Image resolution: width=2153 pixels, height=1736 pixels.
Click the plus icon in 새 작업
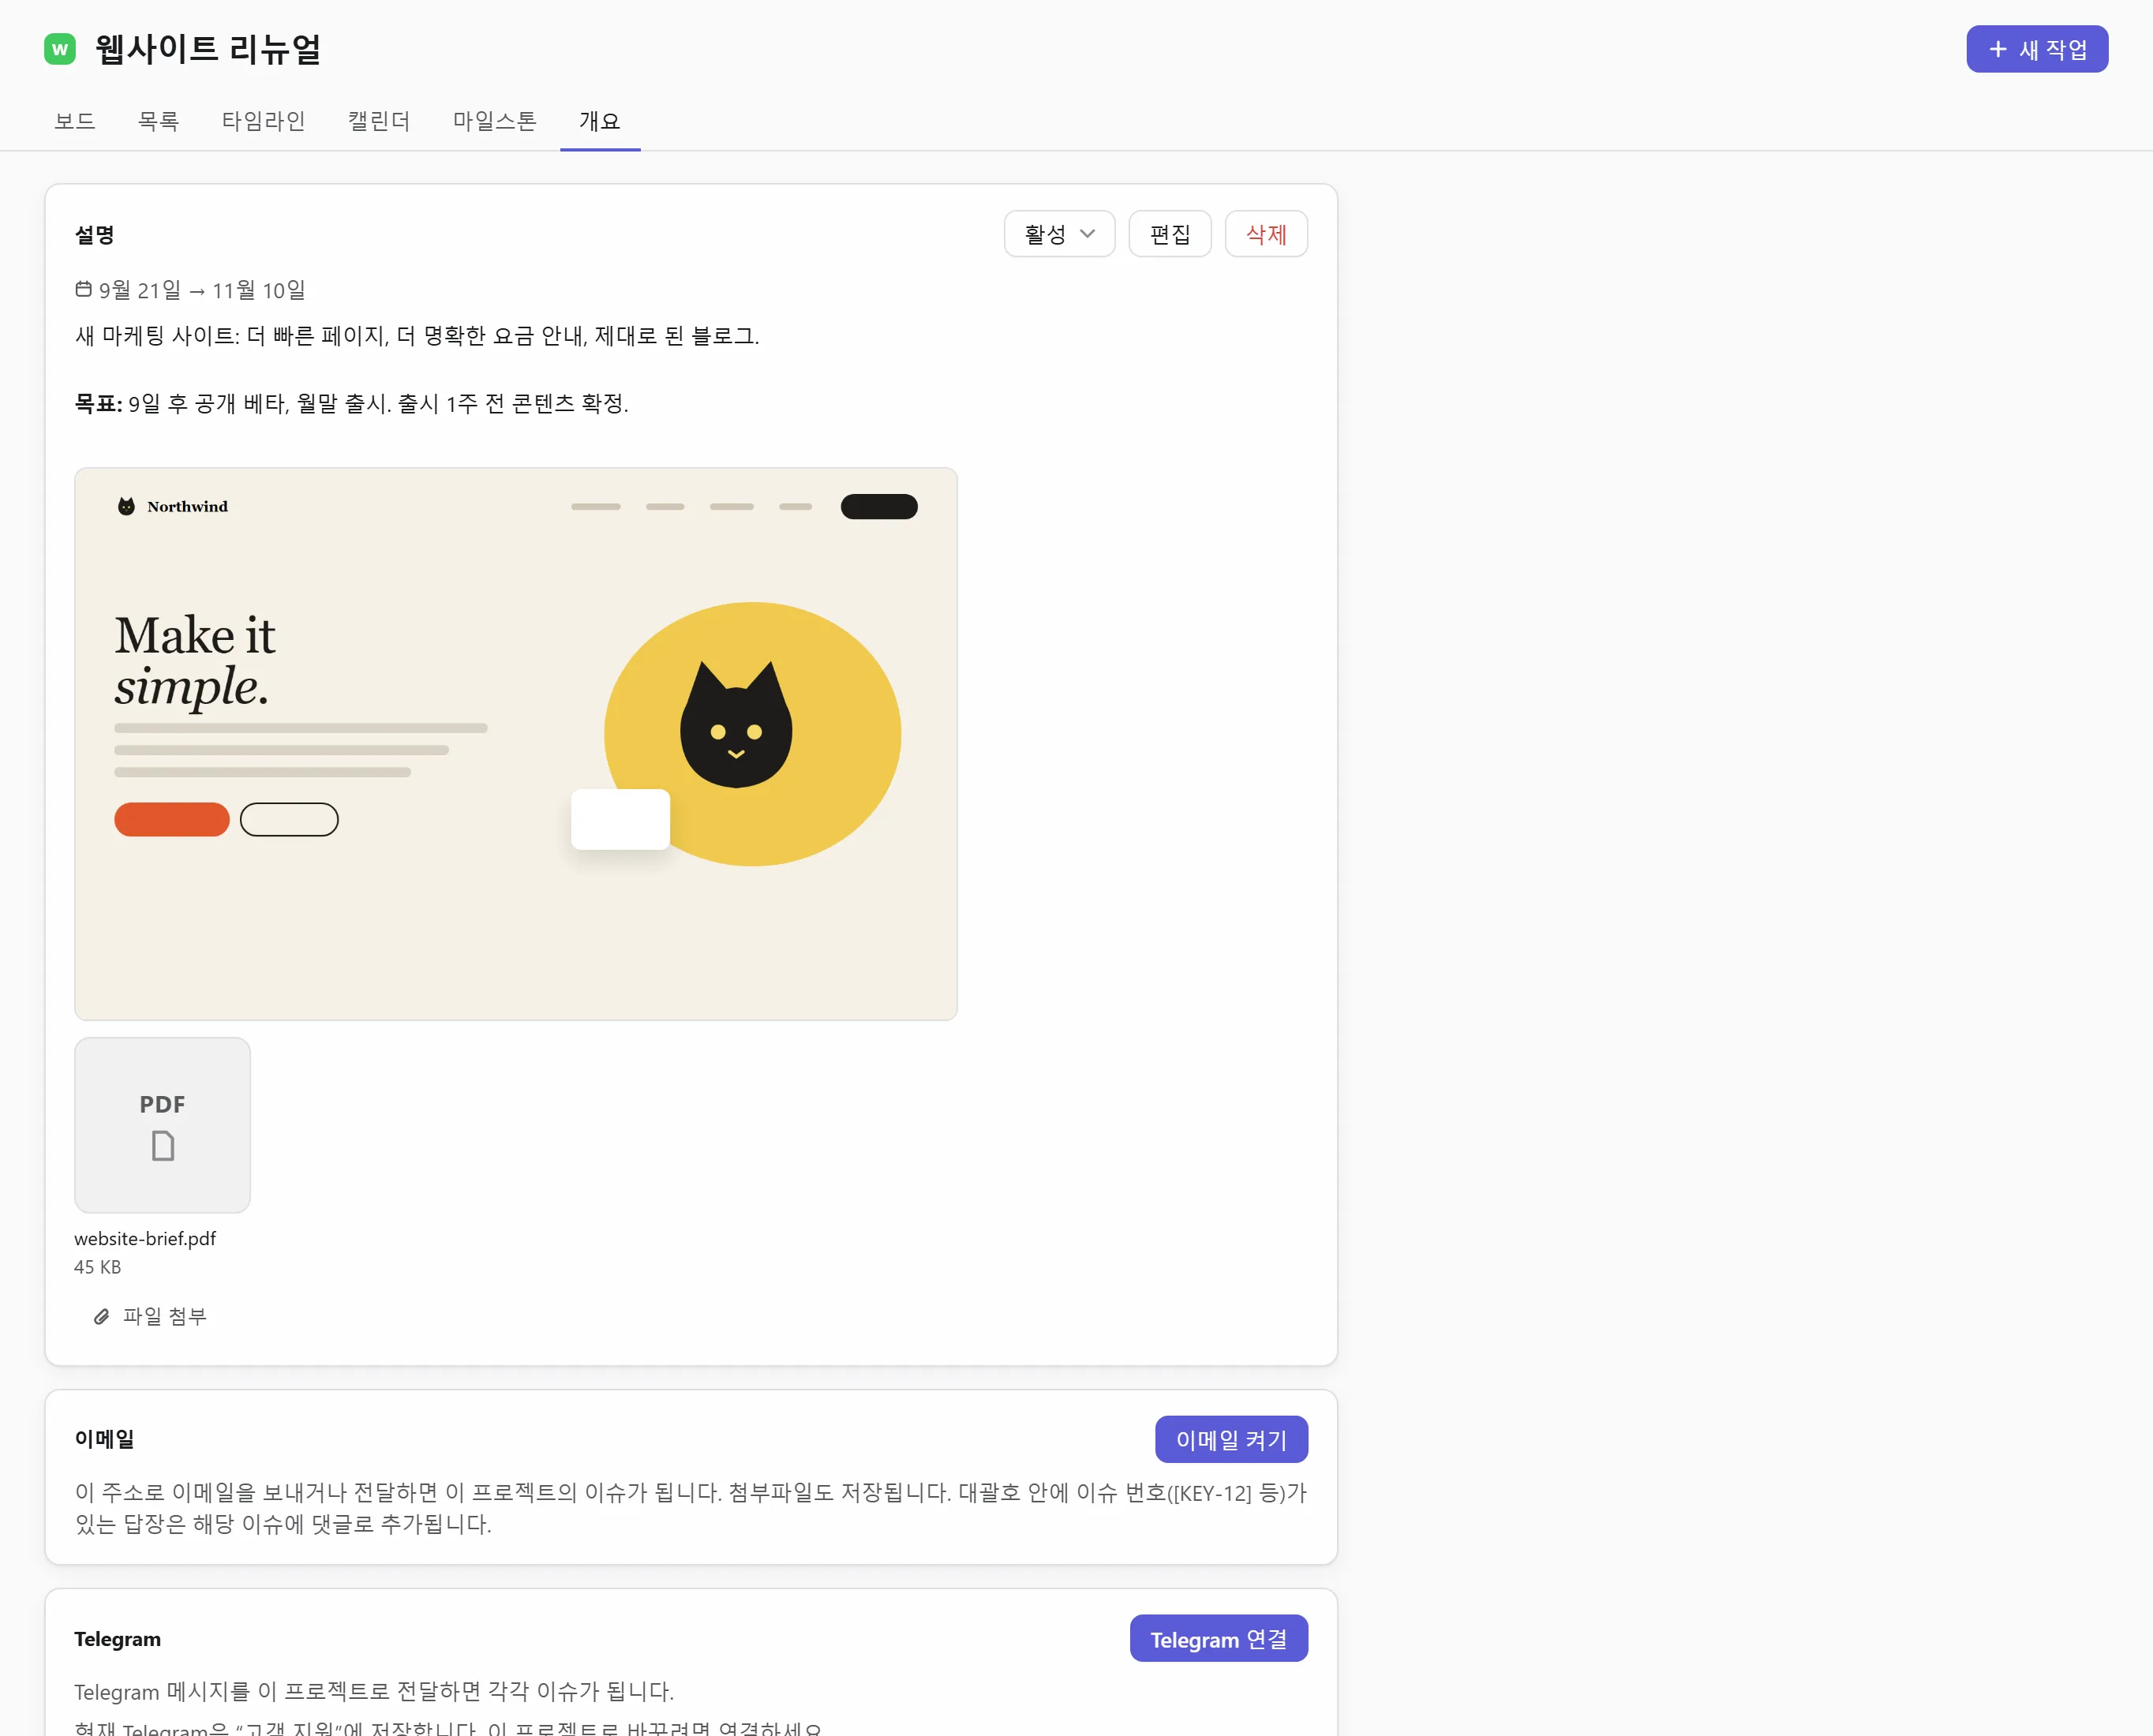tap(1997, 49)
